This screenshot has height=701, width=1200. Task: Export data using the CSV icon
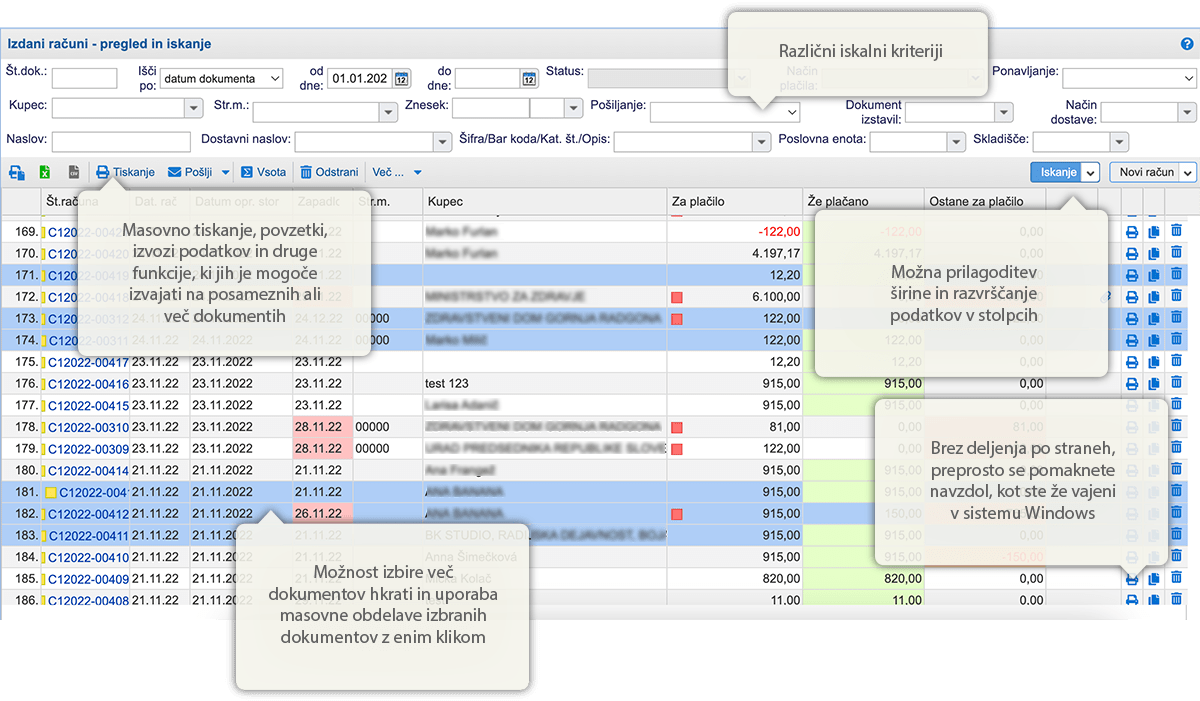click(x=75, y=171)
